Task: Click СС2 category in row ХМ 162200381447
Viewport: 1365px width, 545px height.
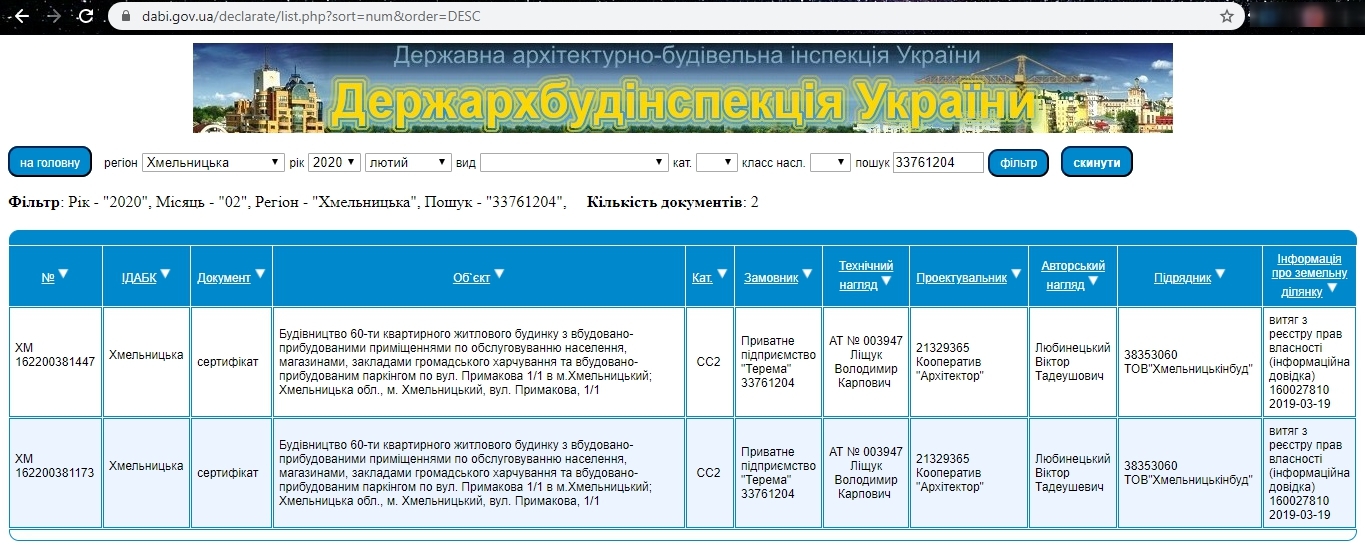Action: [709, 361]
